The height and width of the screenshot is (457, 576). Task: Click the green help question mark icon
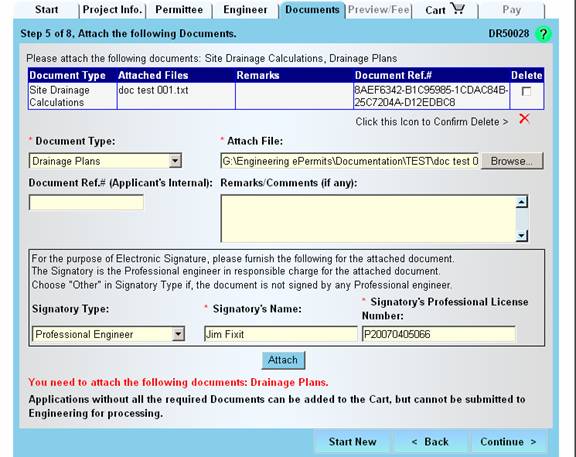[x=543, y=34]
